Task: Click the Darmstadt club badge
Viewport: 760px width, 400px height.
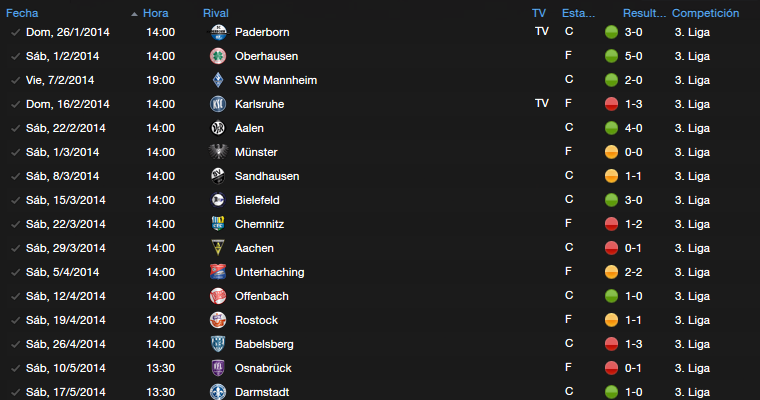Action: click(x=218, y=392)
